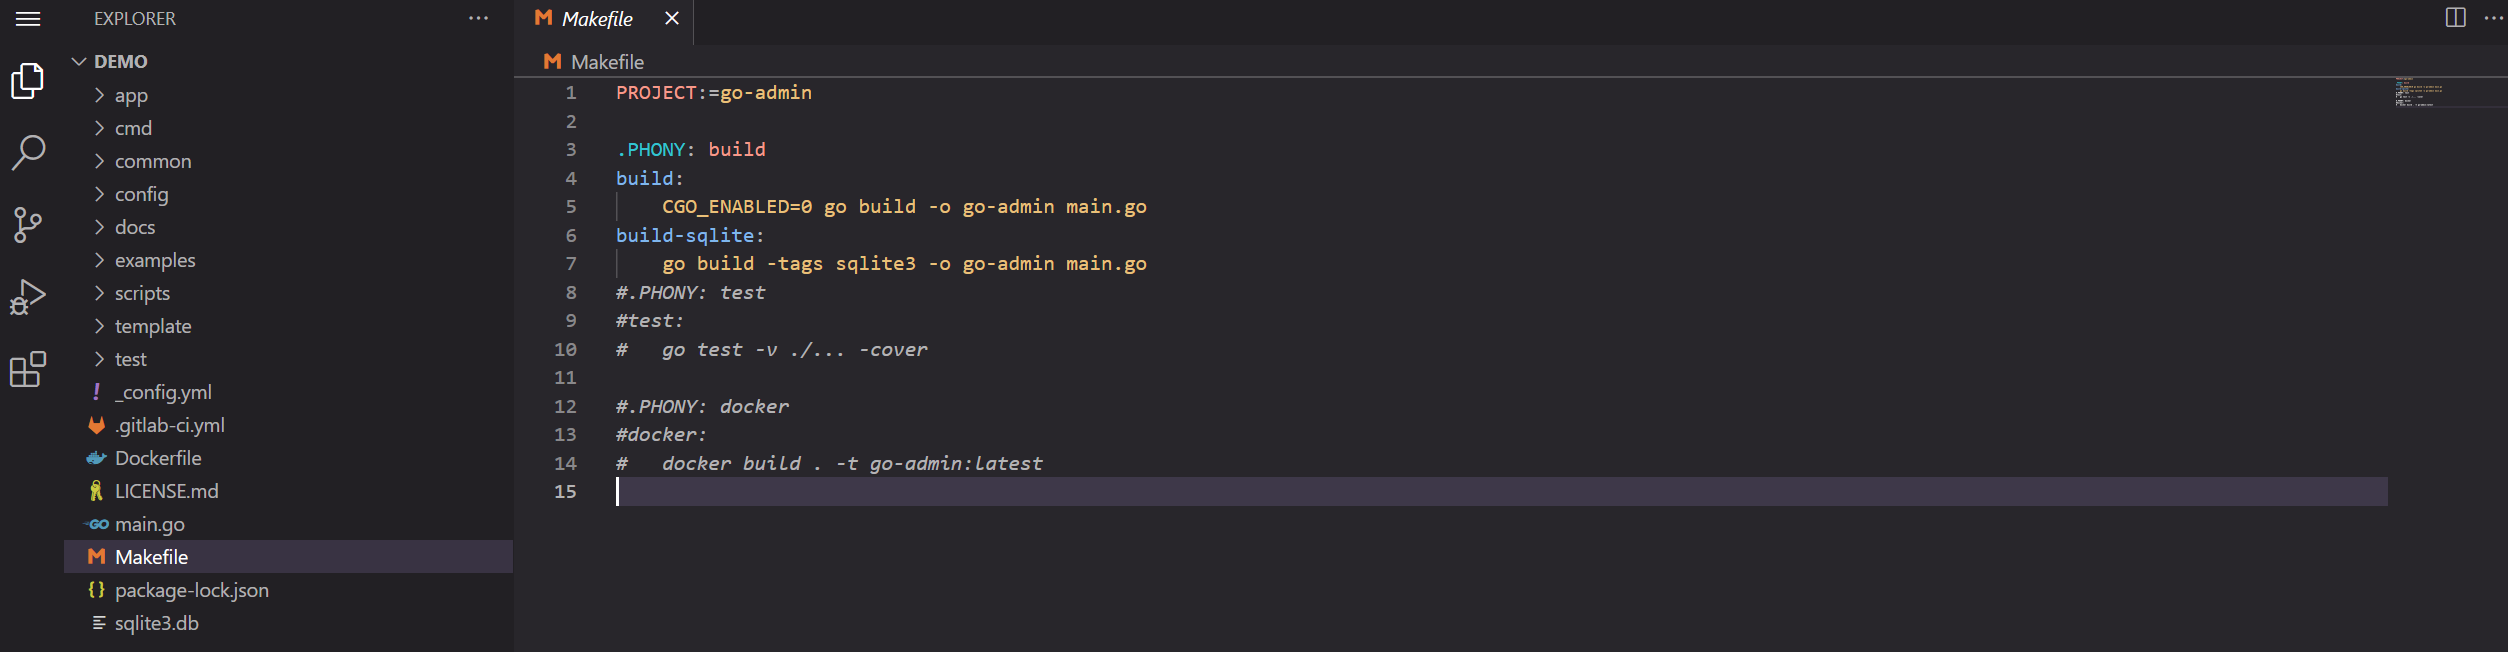Image resolution: width=2508 pixels, height=652 pixels.
Task: Open the Run and Debug view
Action: point(28,297)
